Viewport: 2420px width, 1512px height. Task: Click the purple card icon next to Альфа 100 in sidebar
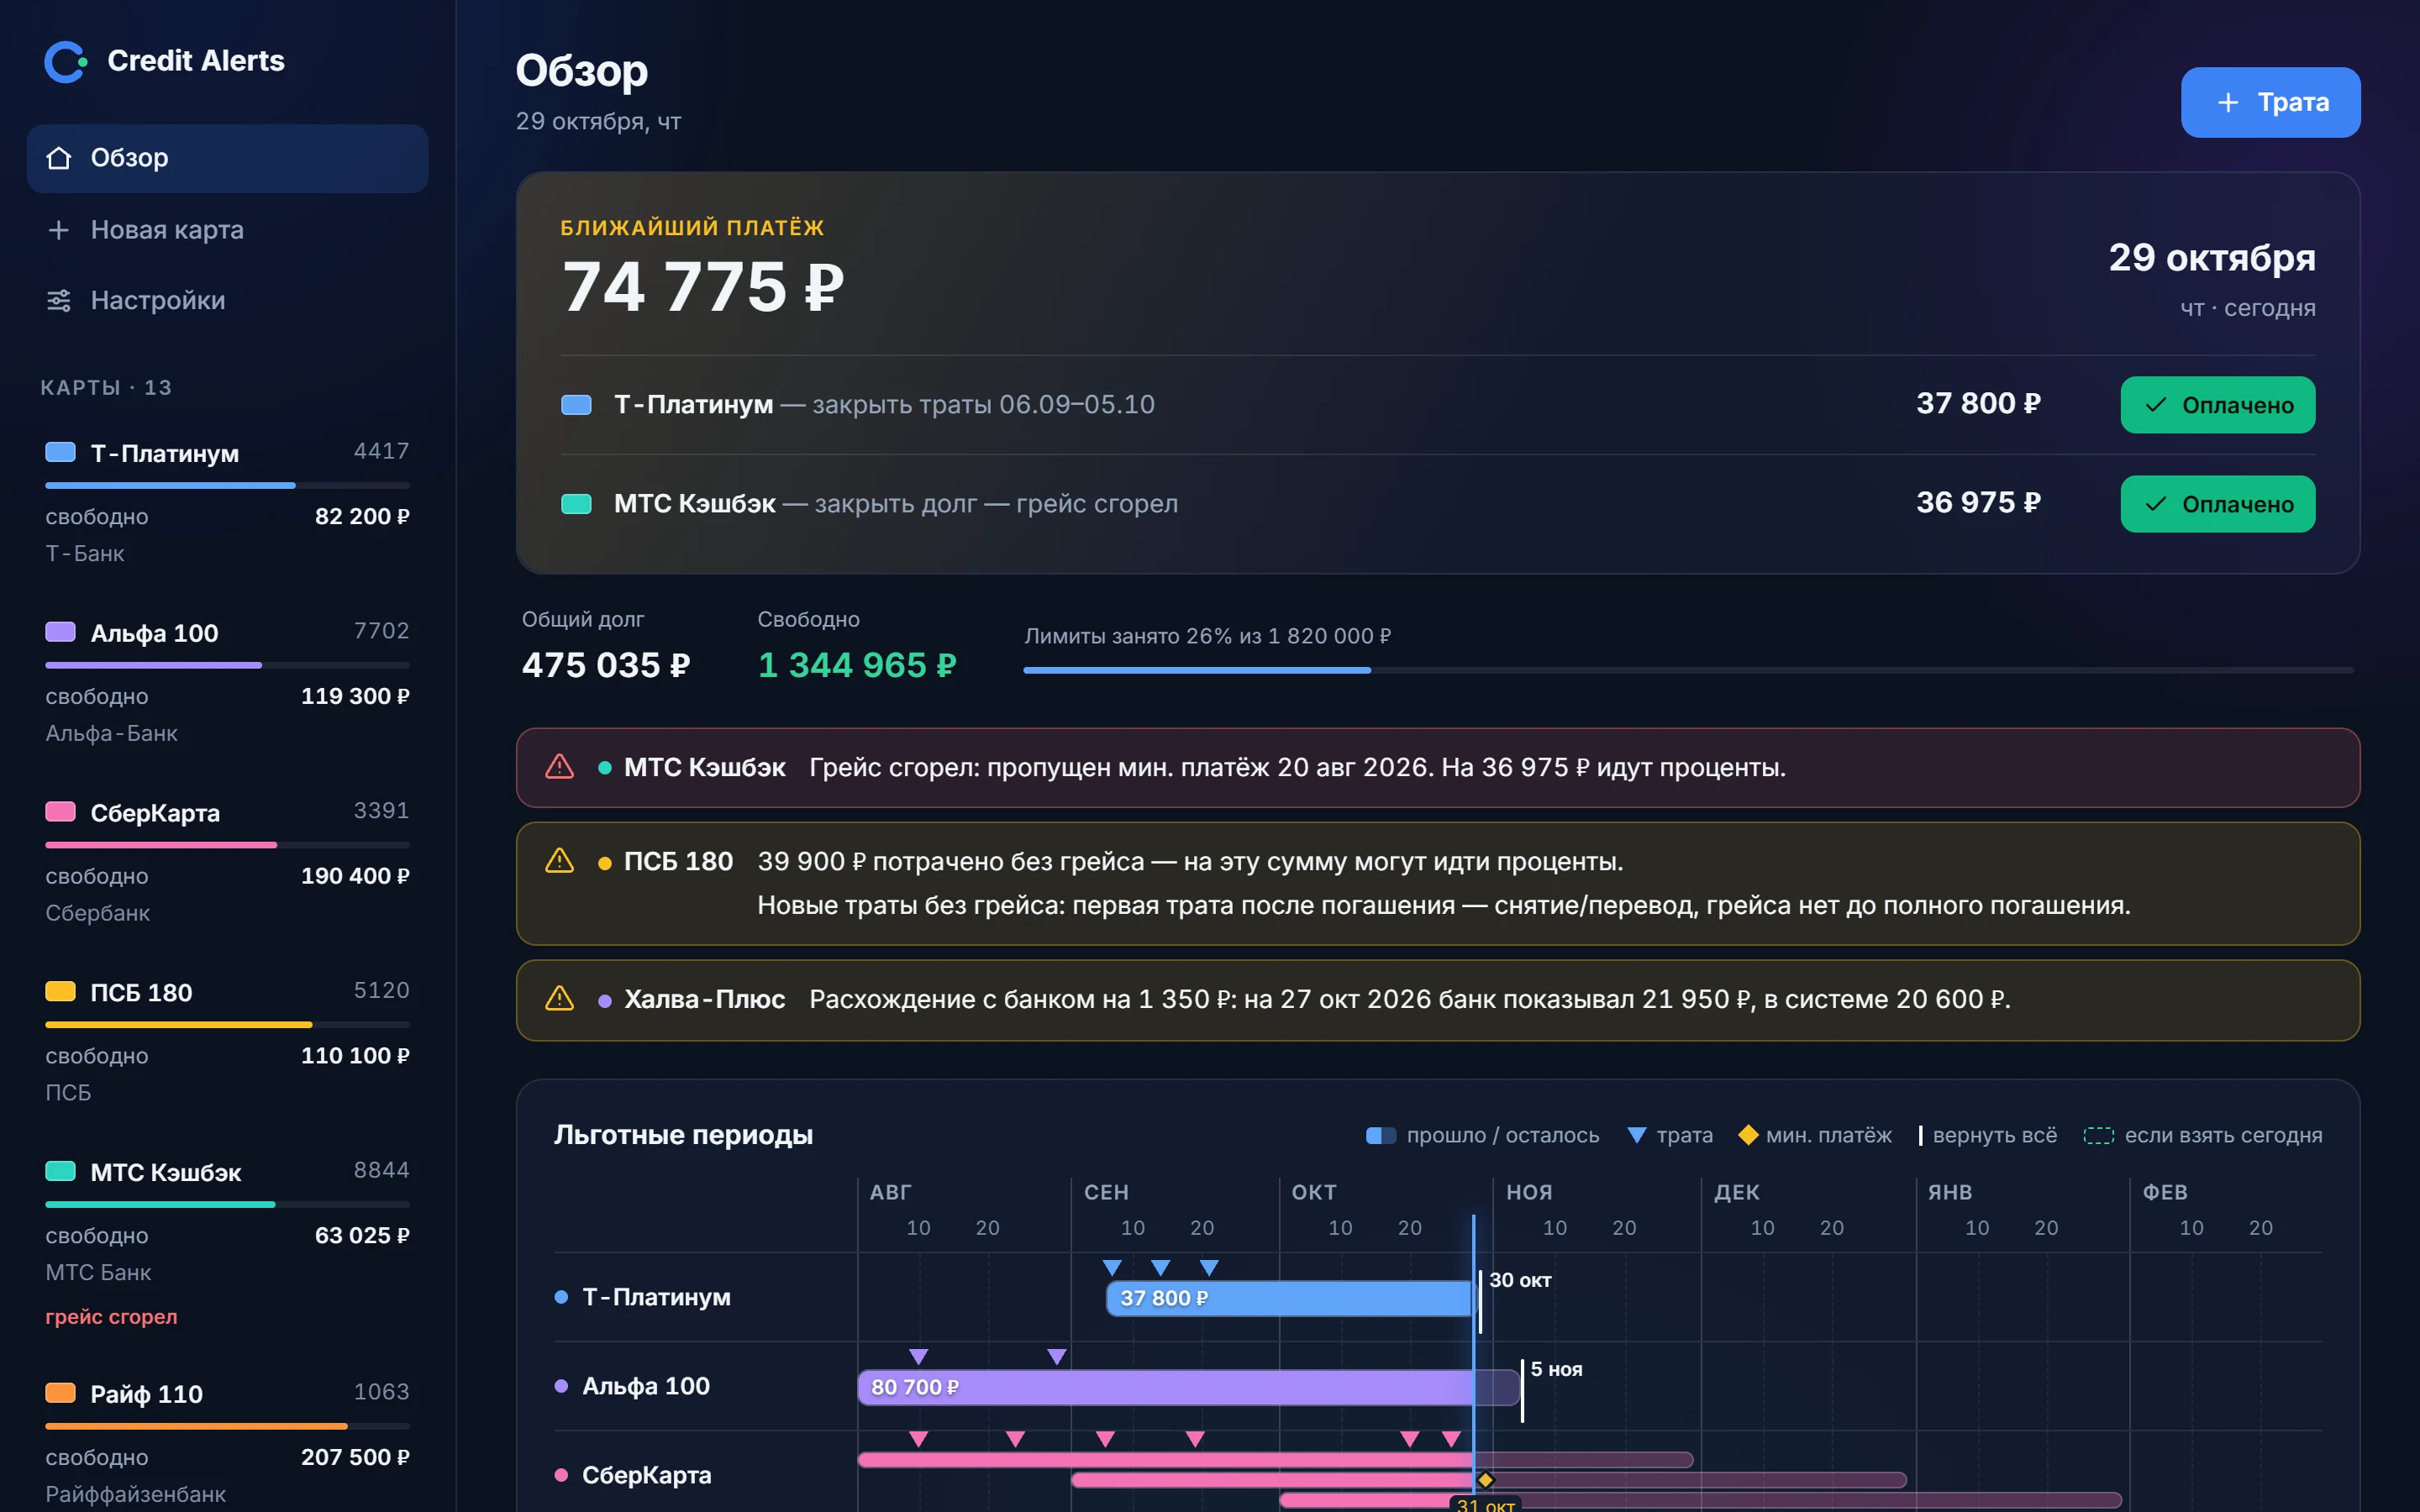click(61, 632)
